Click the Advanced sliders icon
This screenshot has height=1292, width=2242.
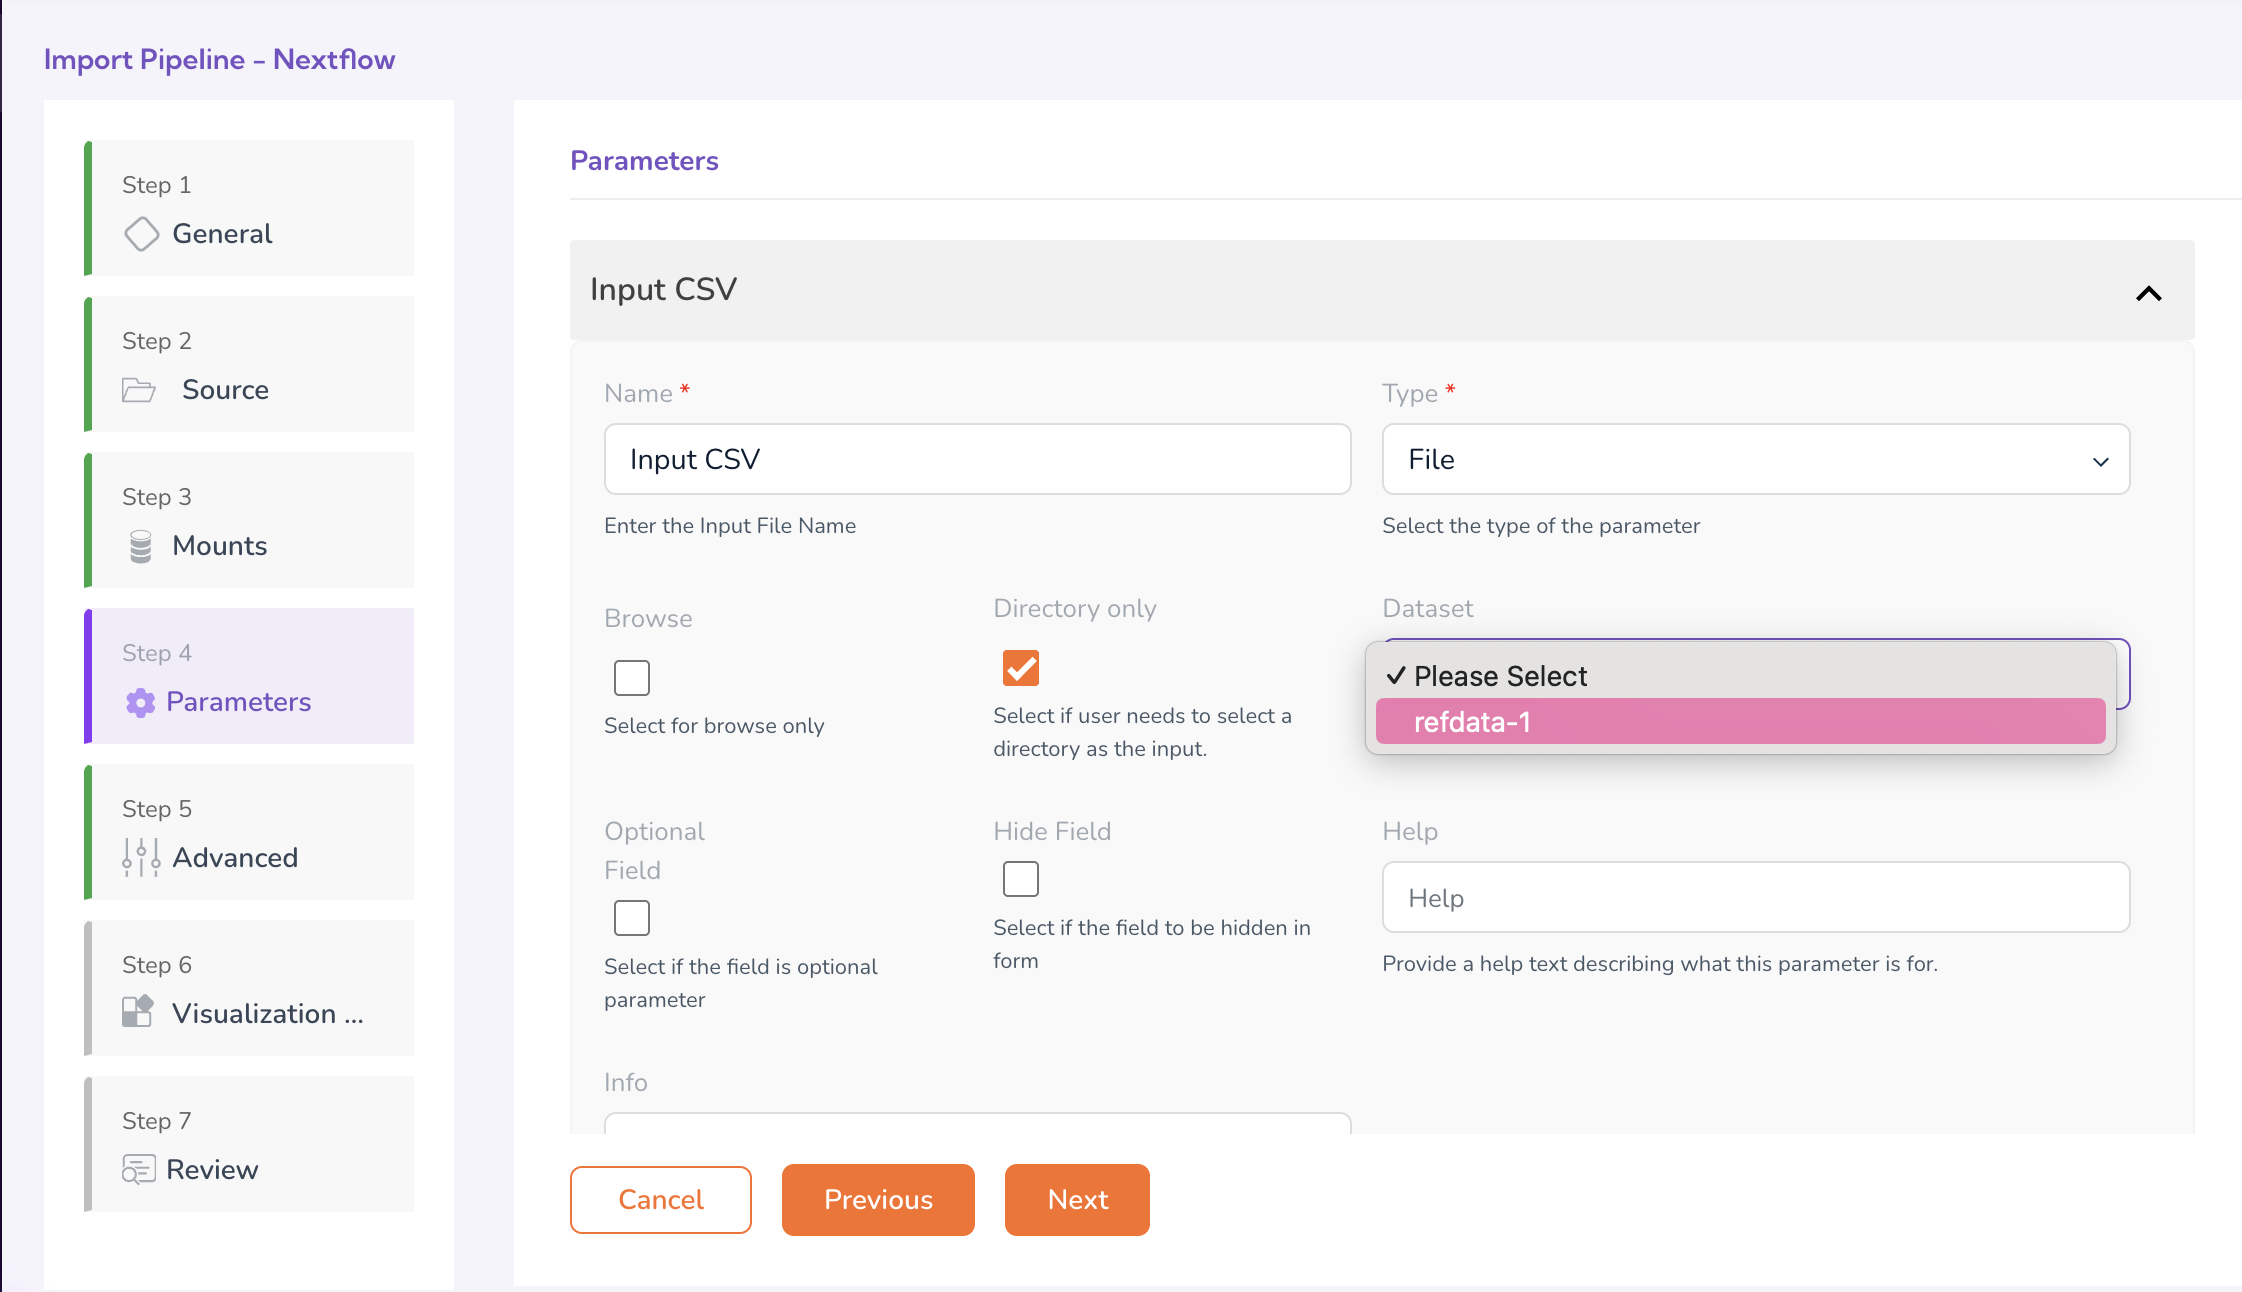[x=141, y=857]
